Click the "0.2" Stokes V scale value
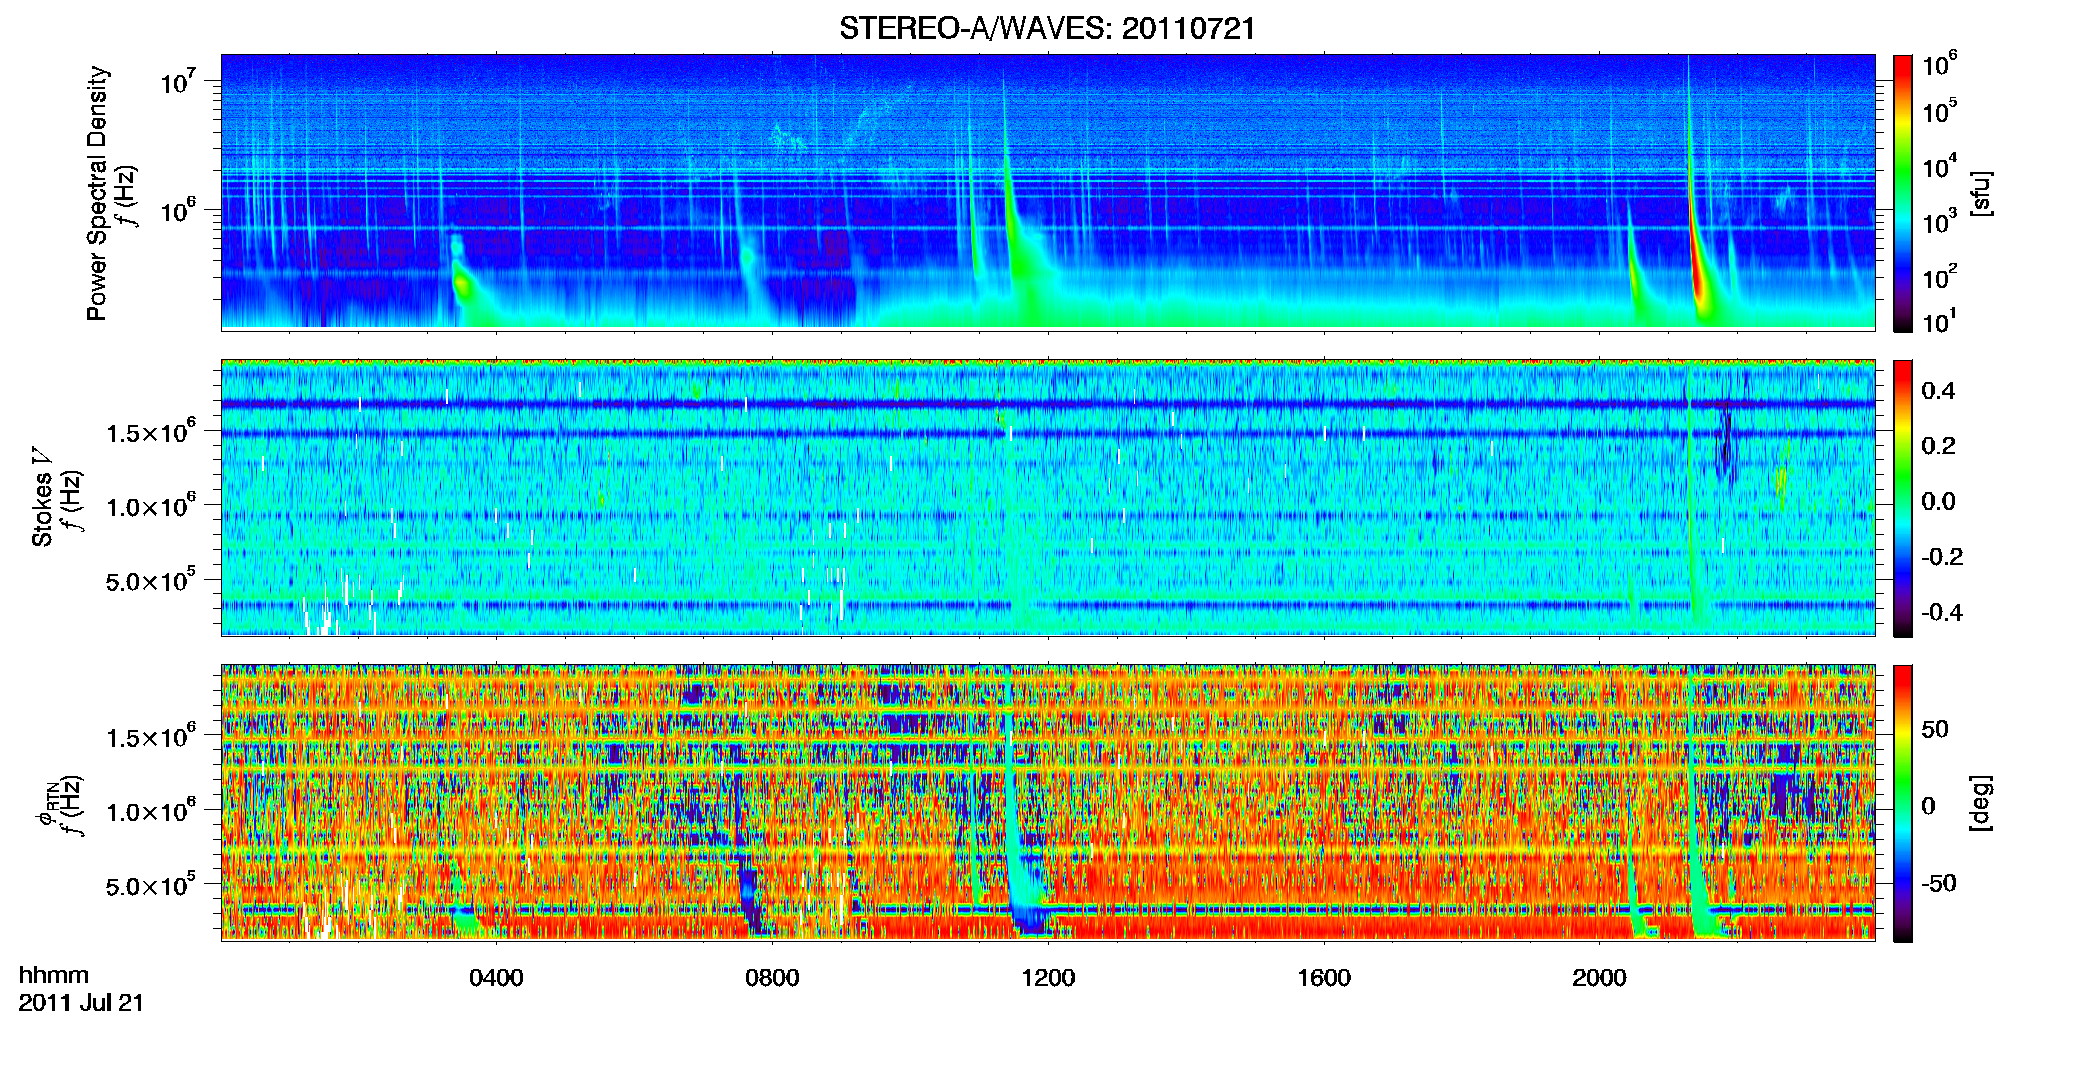This screenshot has height=1080, width=2096. [x=1938, y=446]
